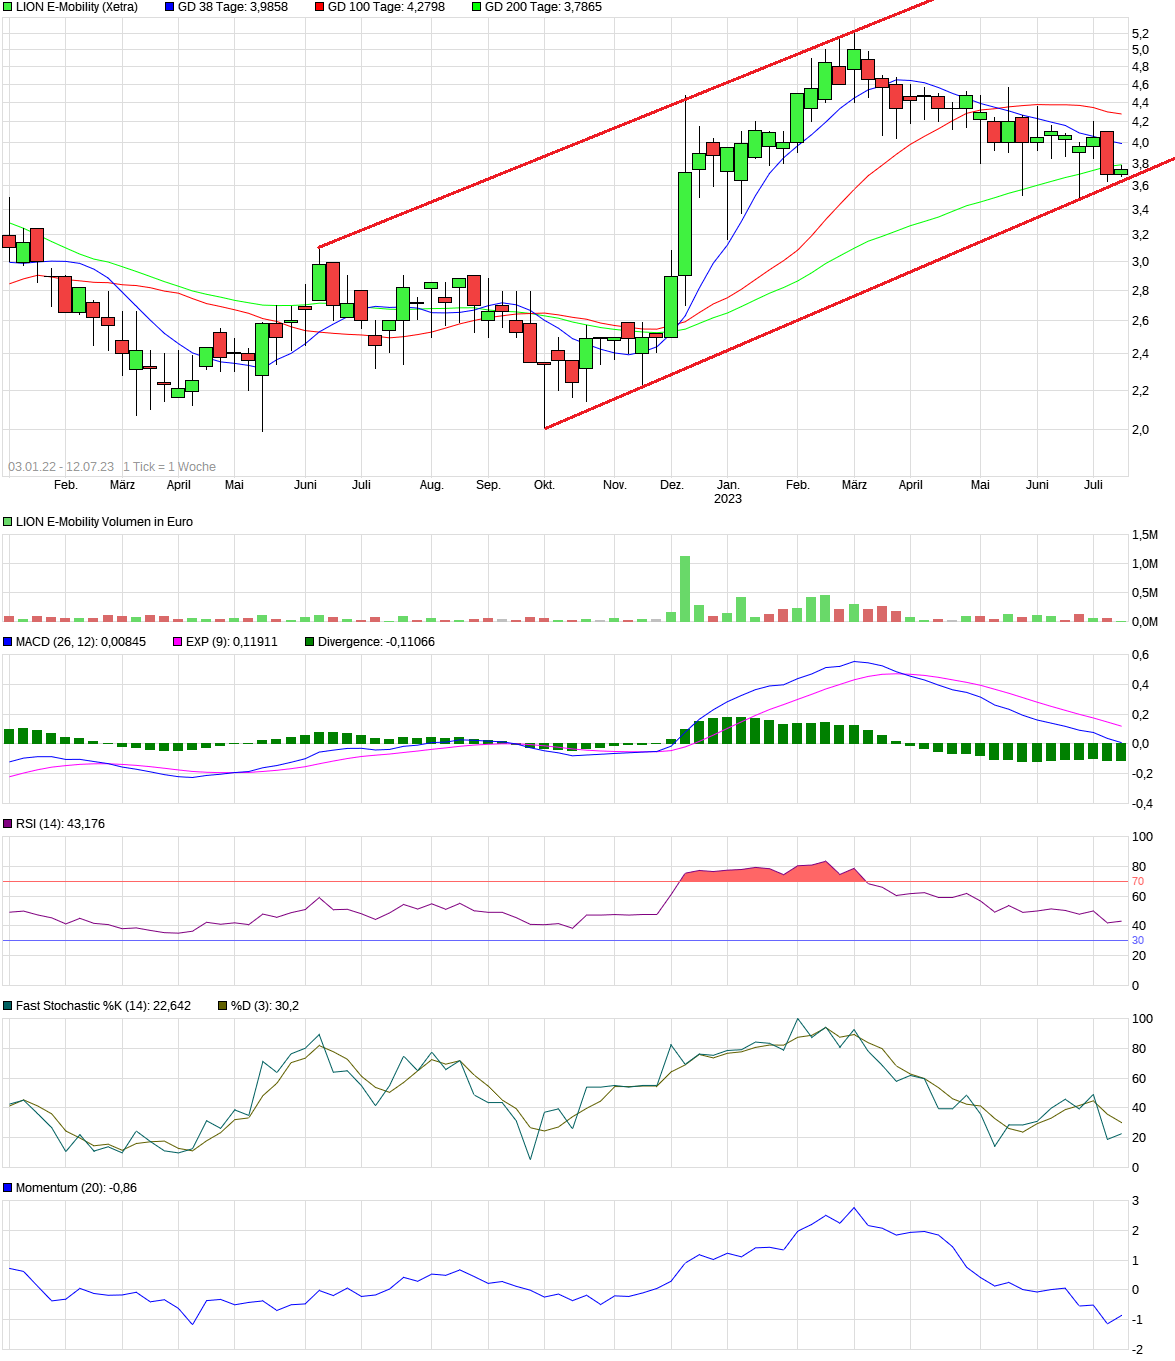Click the purple RSI (14) legend swatch
The image size is (1175, 1361).
point(8,824)
